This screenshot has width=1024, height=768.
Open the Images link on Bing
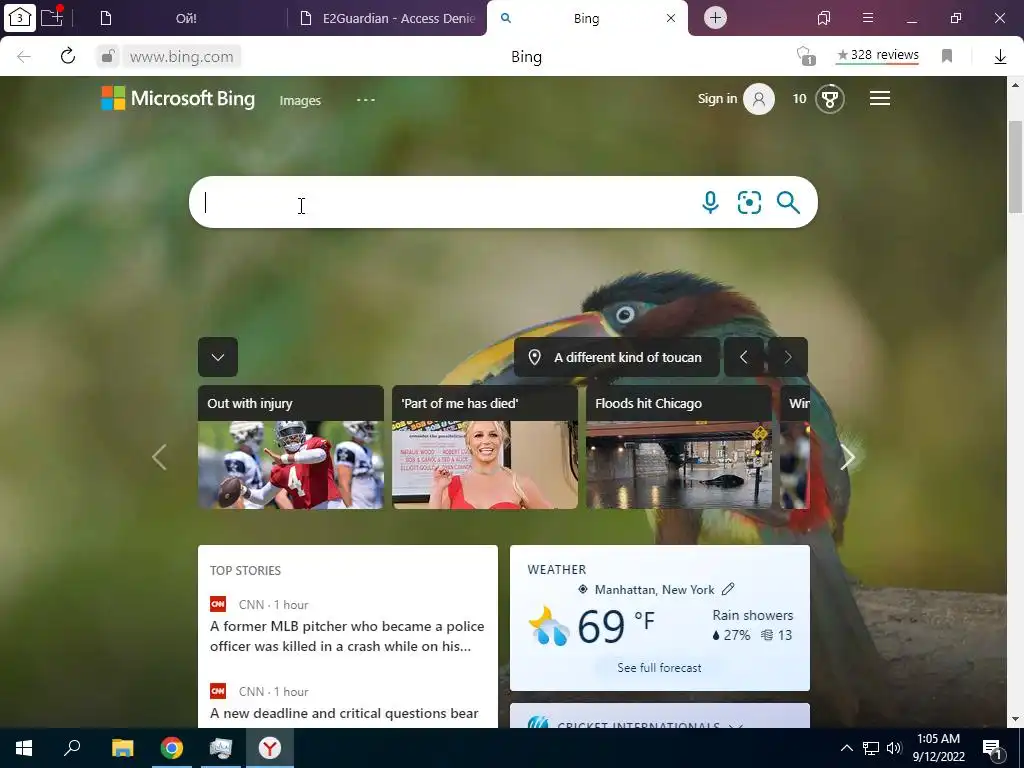coord(300,101)
